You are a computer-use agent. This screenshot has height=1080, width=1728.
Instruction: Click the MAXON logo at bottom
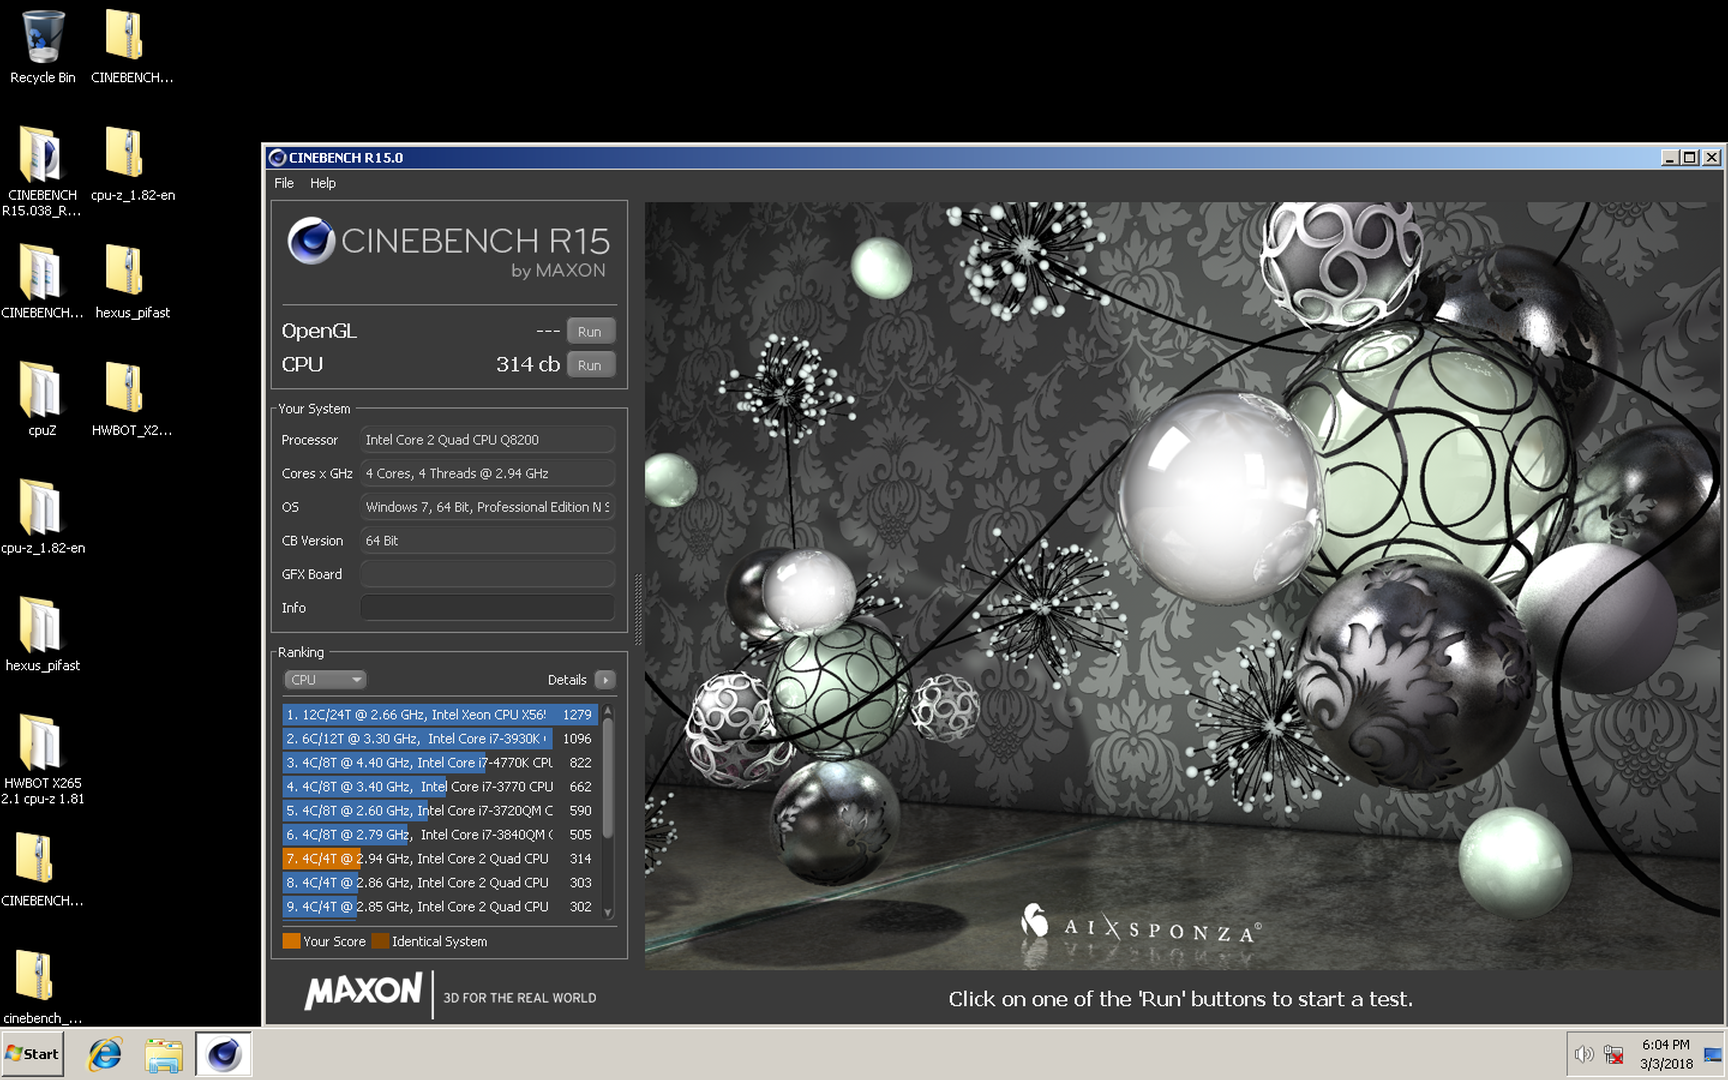[x=364, y=991]
